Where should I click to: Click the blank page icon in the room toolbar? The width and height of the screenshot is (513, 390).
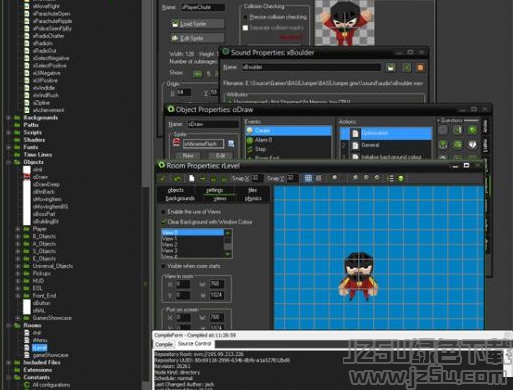192,178
